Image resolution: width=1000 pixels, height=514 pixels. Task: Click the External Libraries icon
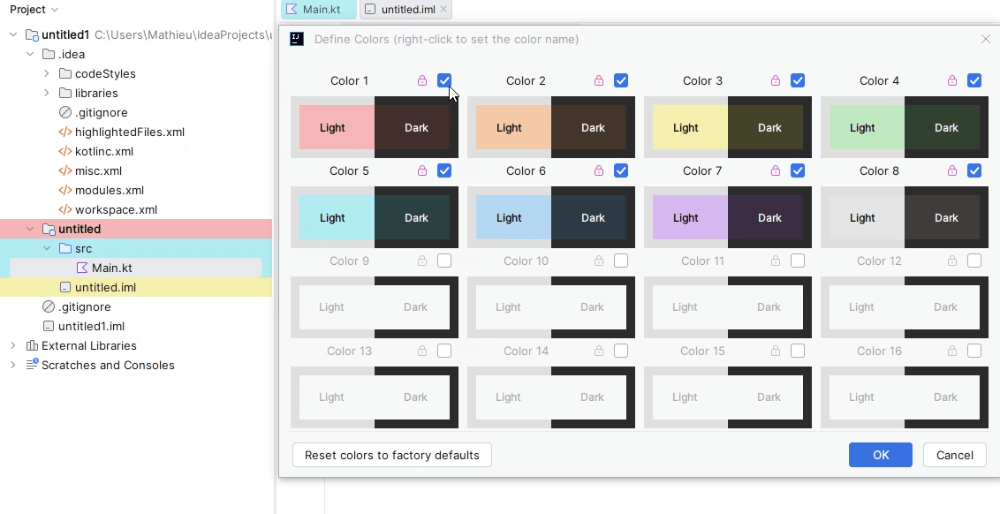coord(31,346)
